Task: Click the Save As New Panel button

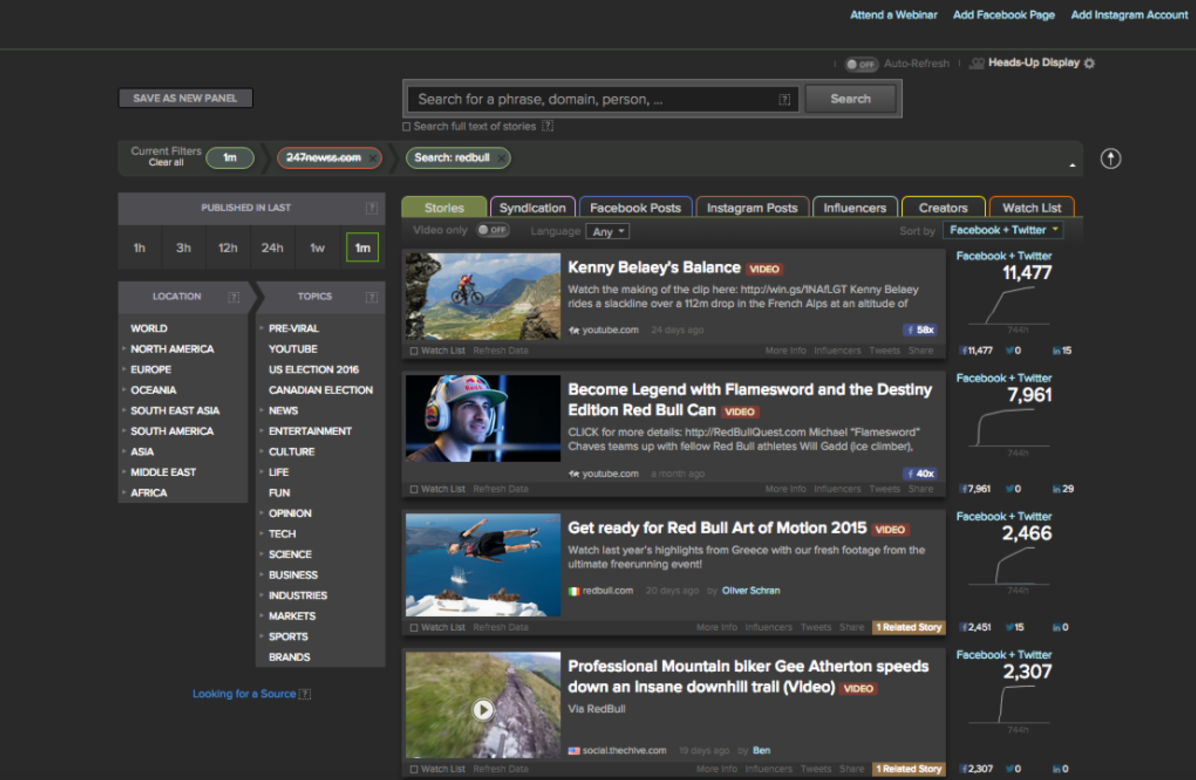Action: pyautogui.click(x=185, y=99)
